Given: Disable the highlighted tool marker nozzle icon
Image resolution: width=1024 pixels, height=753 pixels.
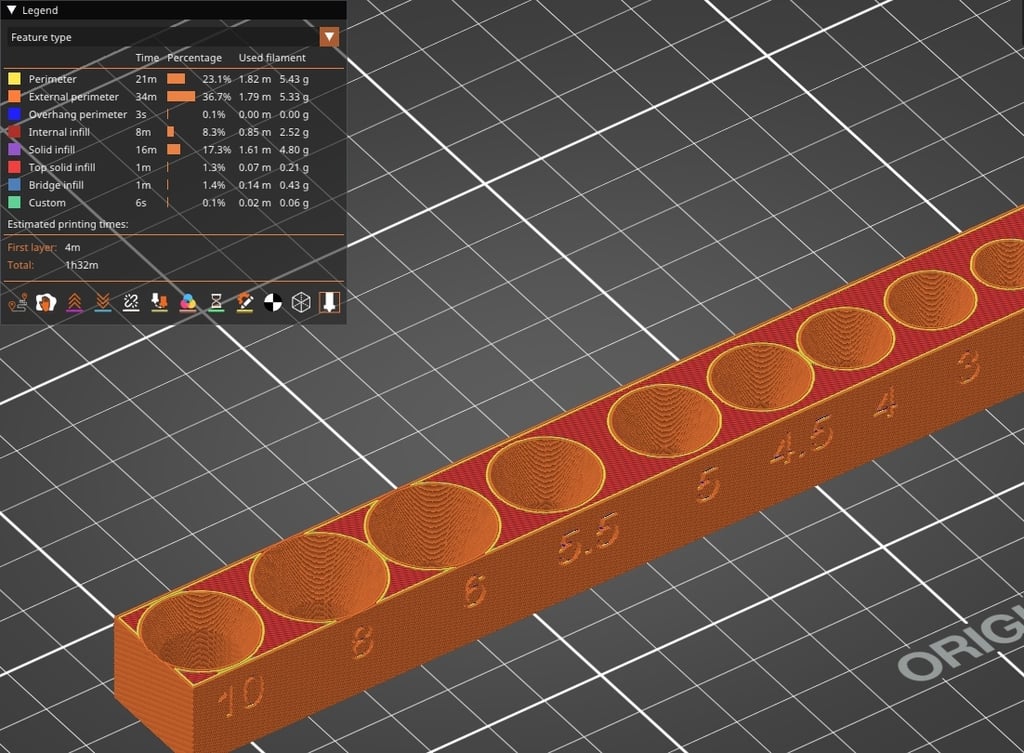Looking at the screenshot, I should pyautogui.click(x=329, y=302).
